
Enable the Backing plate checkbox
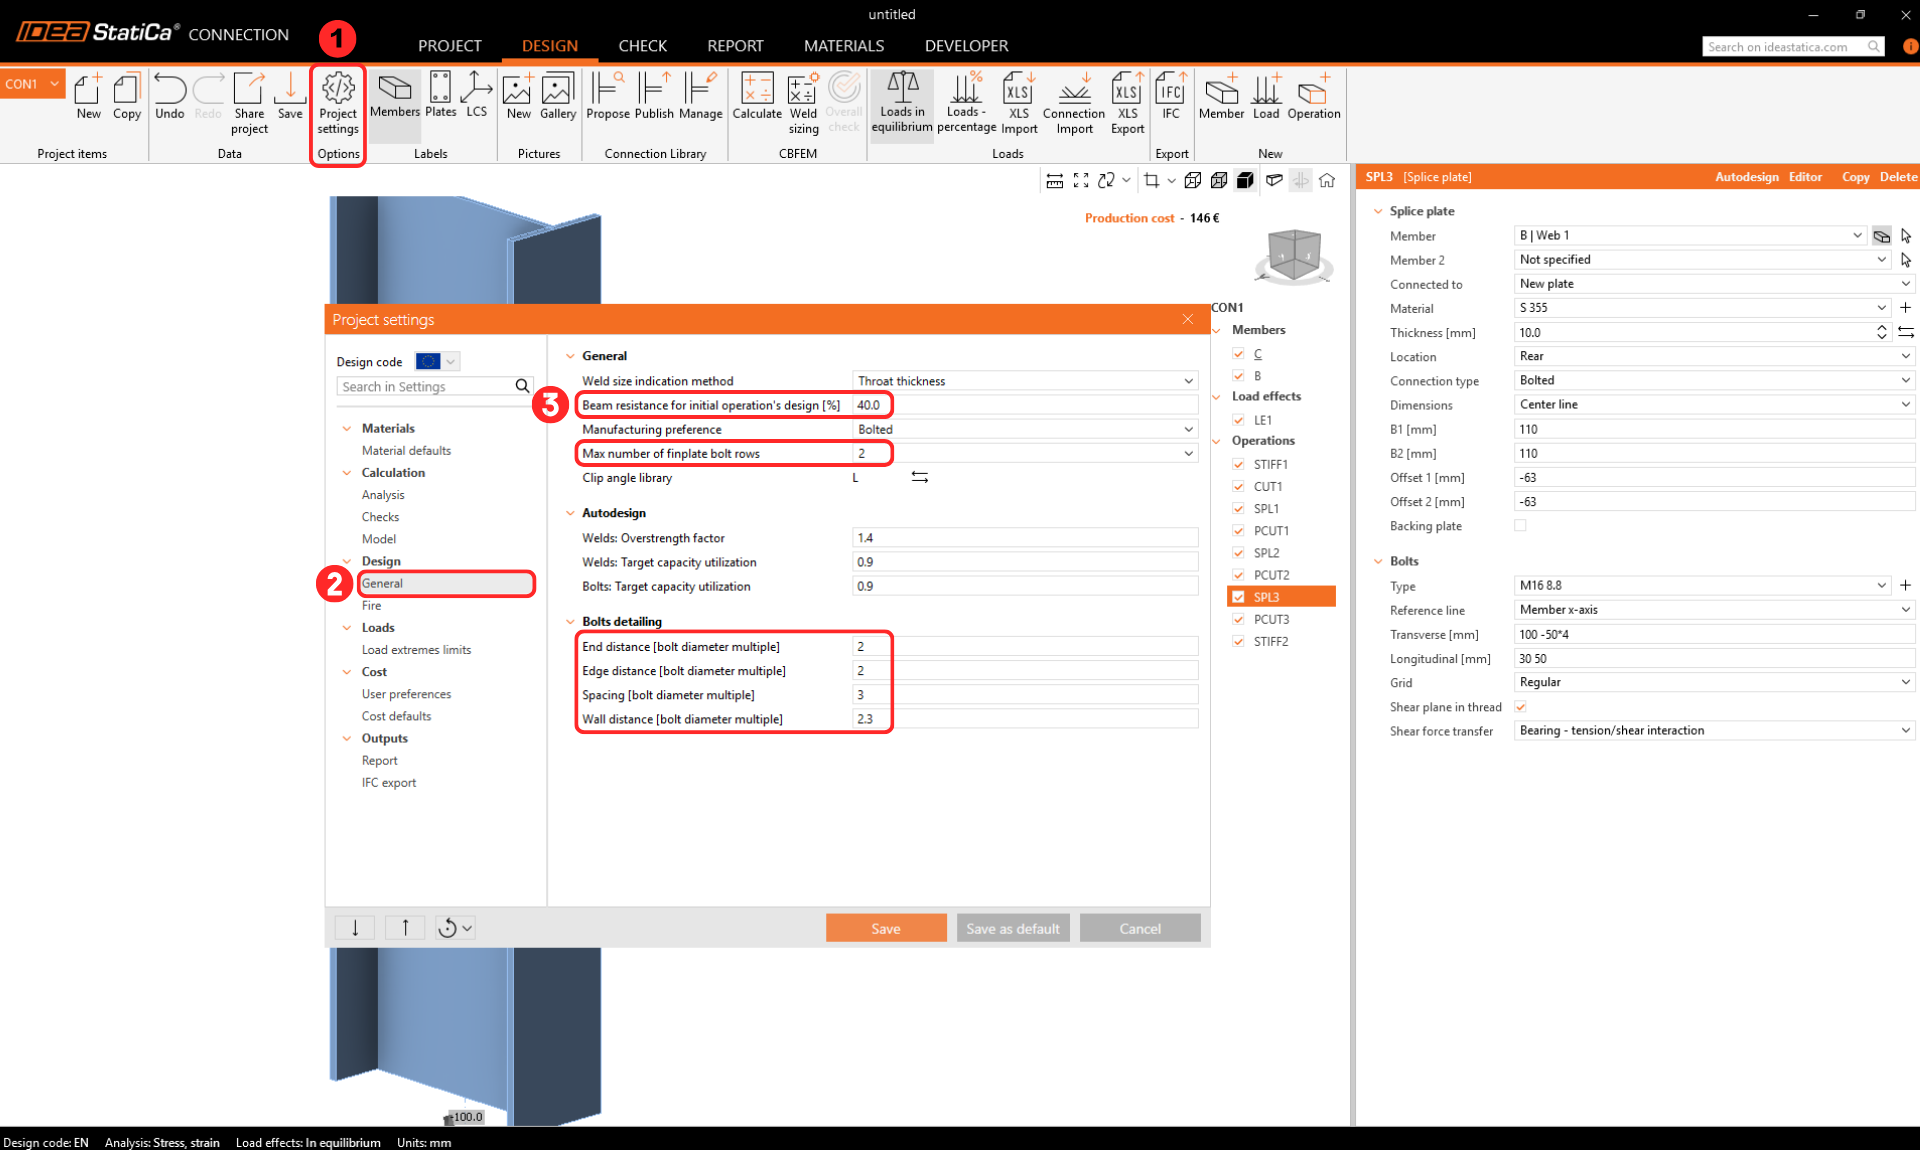point(1520,526)
